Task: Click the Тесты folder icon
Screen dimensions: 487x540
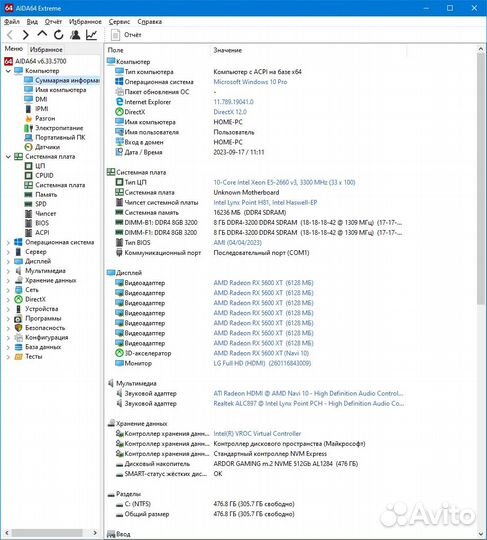Action: click(18, 357)
